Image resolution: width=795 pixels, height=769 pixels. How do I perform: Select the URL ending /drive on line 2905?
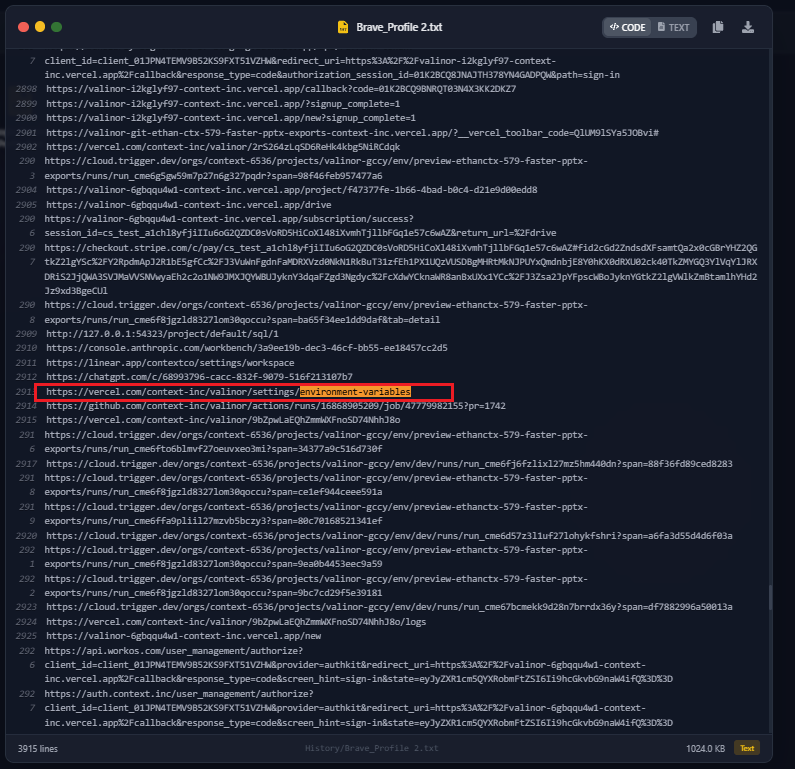(x=189, y=205)
